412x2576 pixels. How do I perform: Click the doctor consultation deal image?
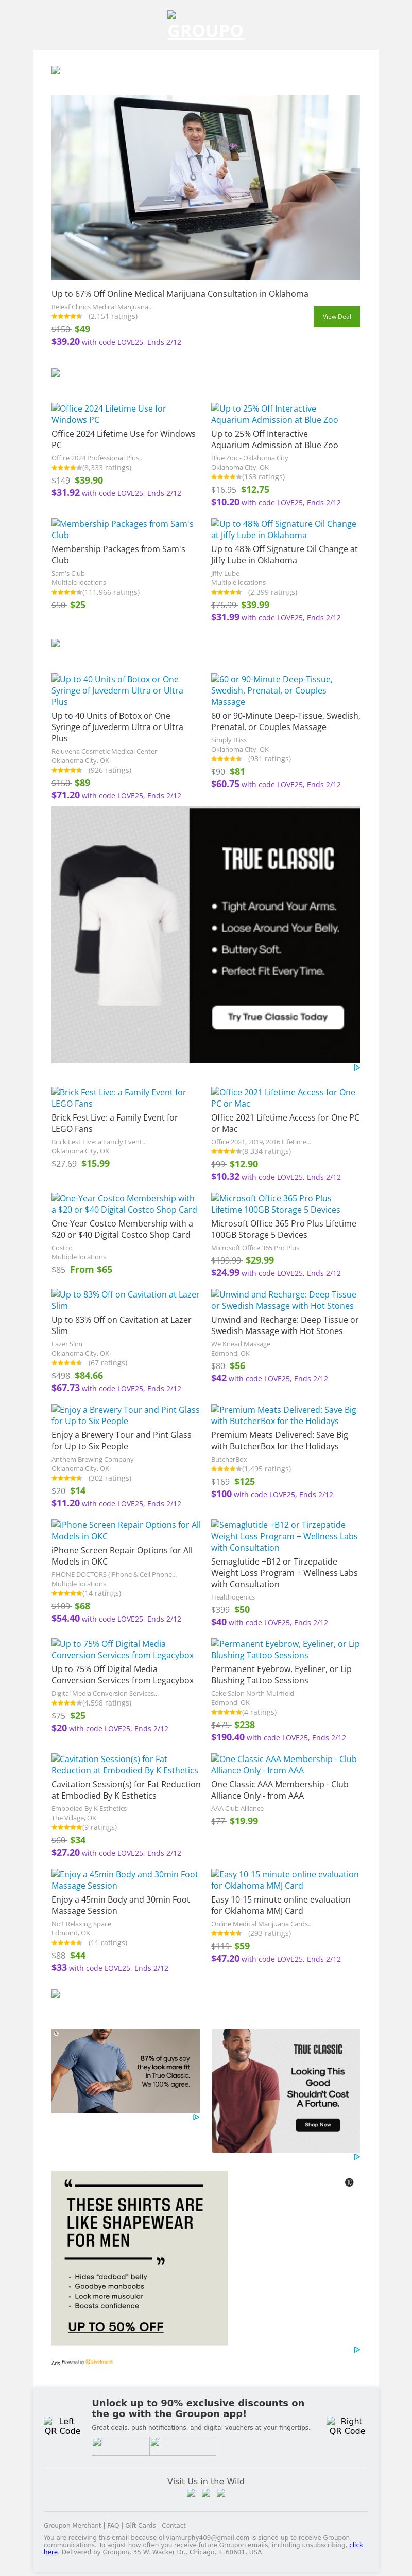[x=205, y=187]
